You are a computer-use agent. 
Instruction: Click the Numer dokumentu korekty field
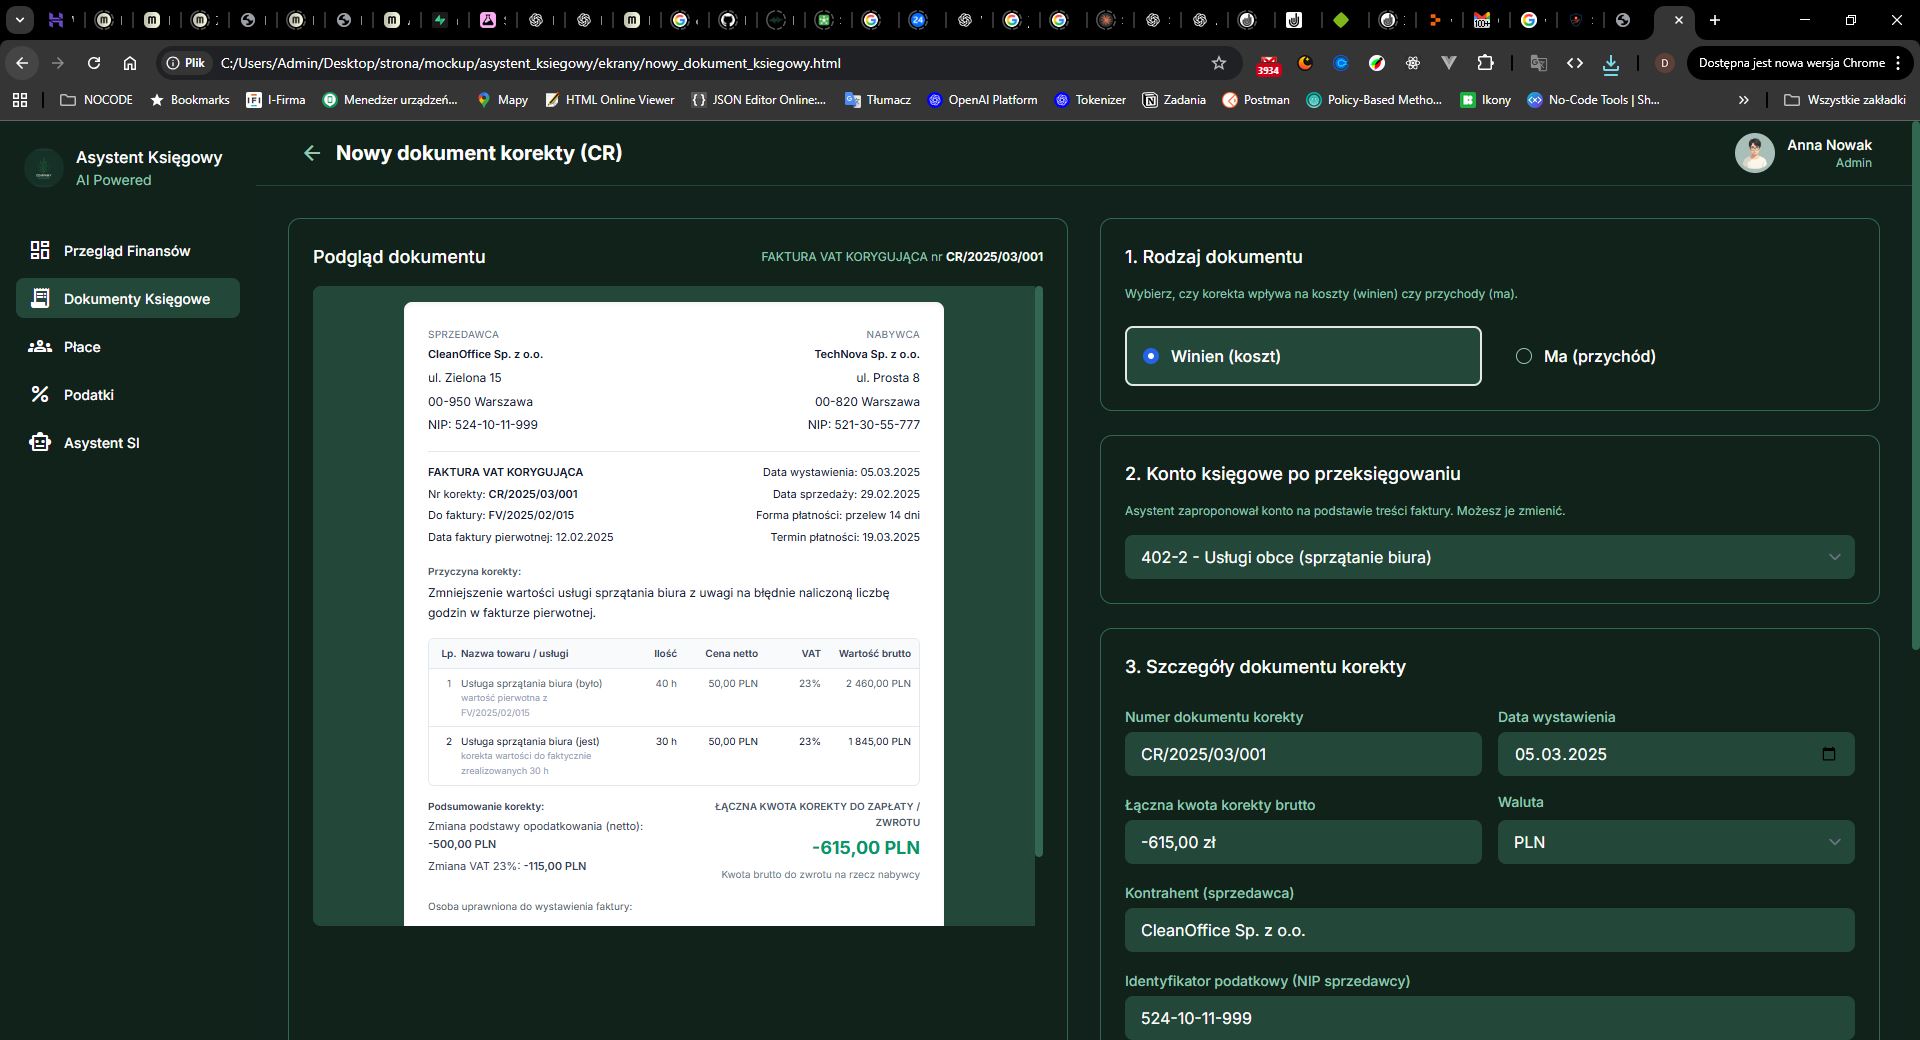tap(1302, 754)
